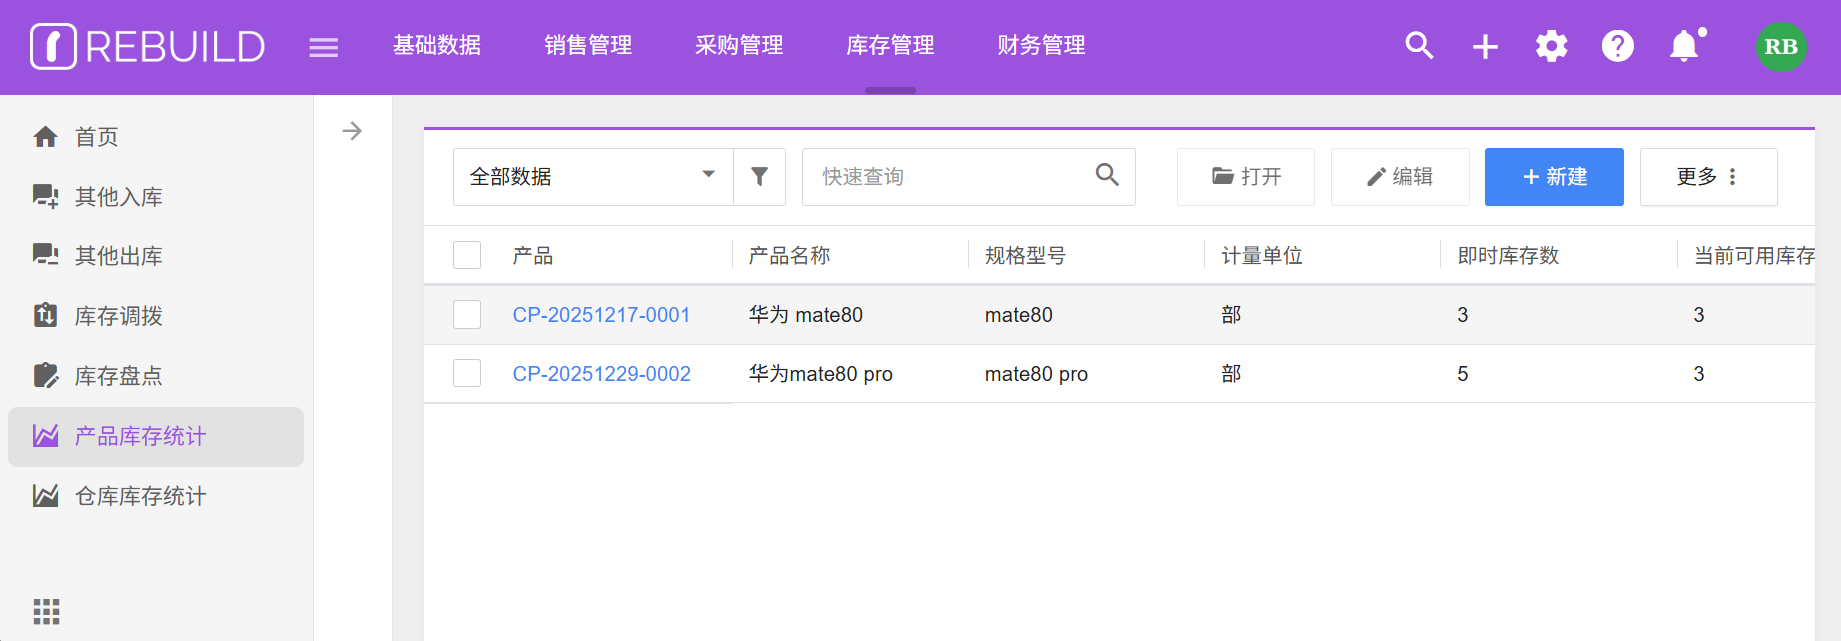Open the 更多 options menu
Screen dimensions: 1841x641
(x=1707, y=177)
